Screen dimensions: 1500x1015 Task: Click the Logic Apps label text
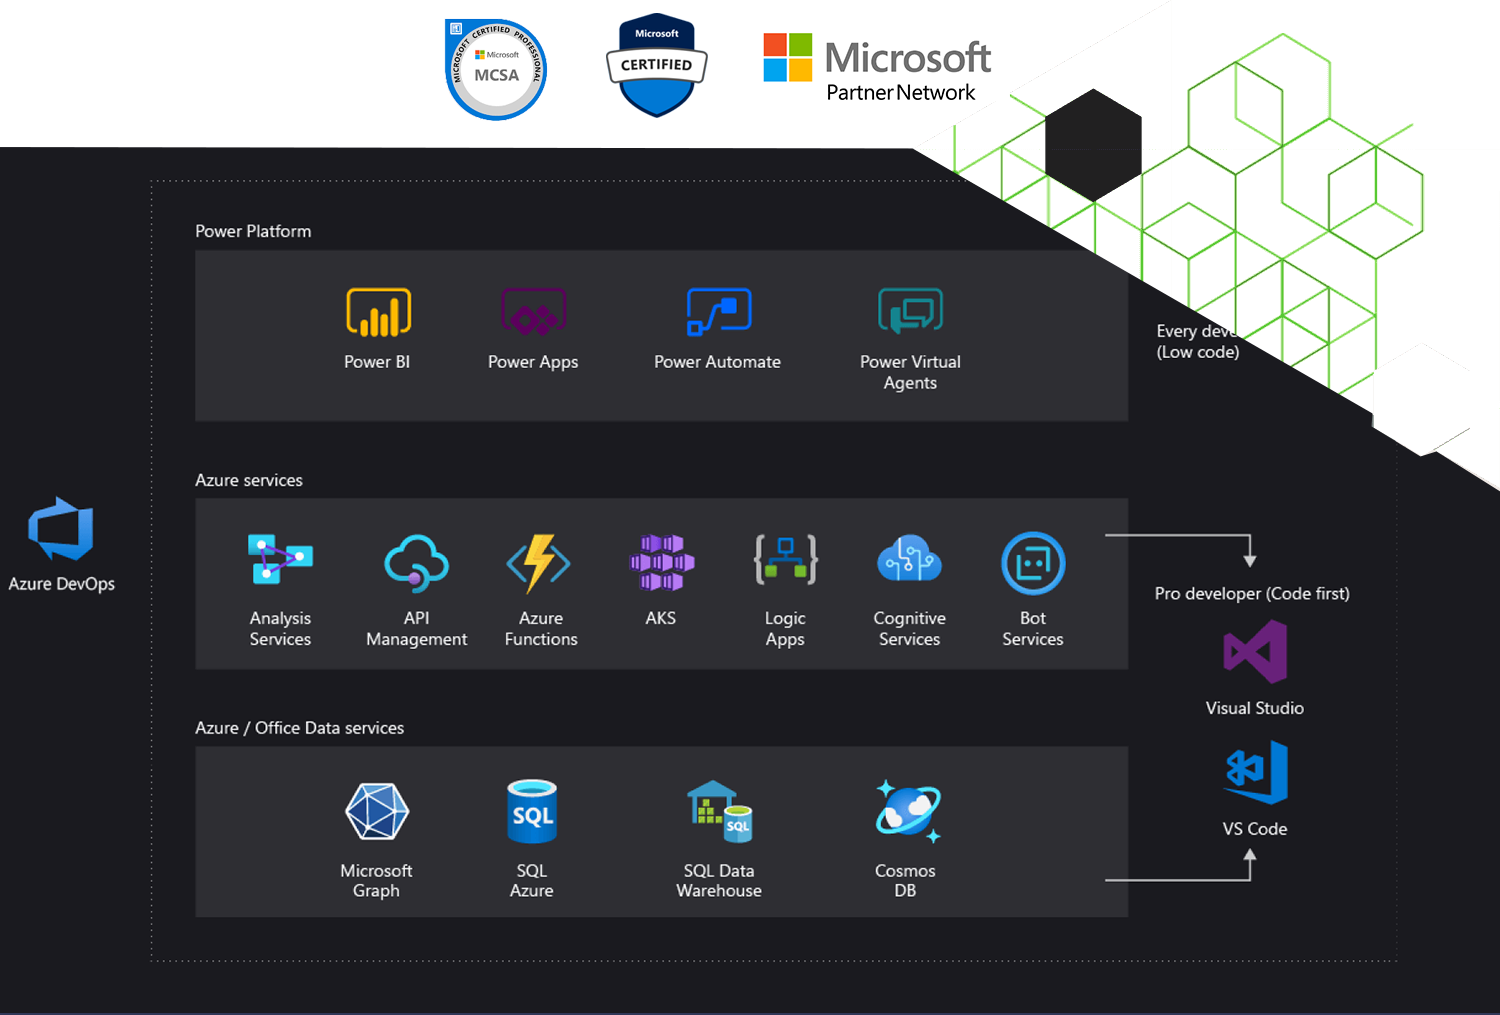tap(785, 628)
